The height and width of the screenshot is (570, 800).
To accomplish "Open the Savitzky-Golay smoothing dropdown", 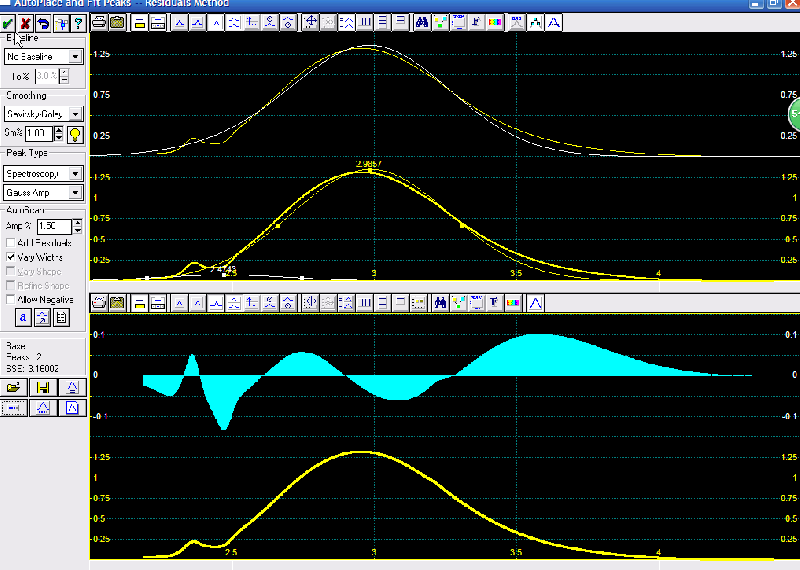I will [76, 114].
